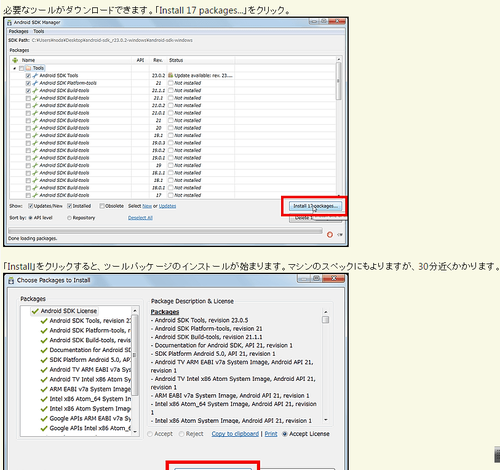Screen dimensions: 500x470
Task: Enable the Obsolete checkbox
Action: [x=102, y=206]
